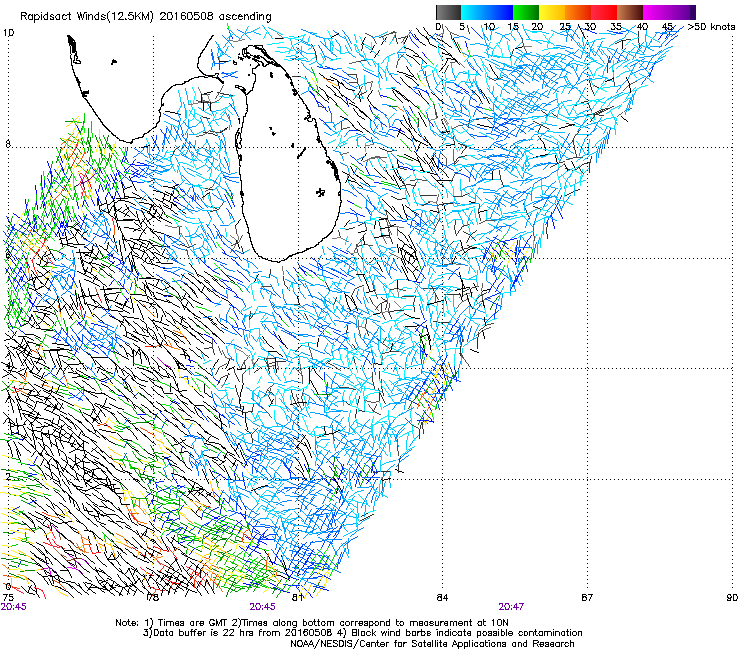Click the red 30-35 knots color segment
Viewport: 740px width, 650px height.
[x=604, y=12]
